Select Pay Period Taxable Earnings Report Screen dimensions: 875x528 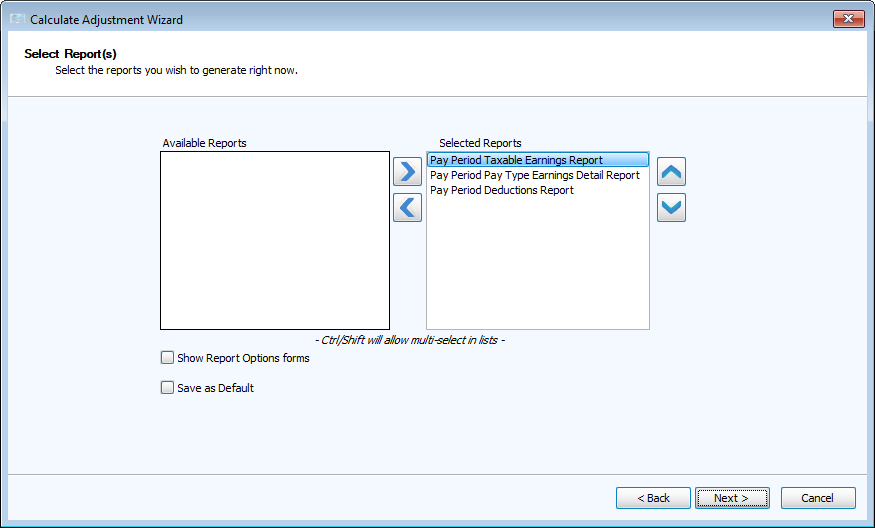(516, 160)
